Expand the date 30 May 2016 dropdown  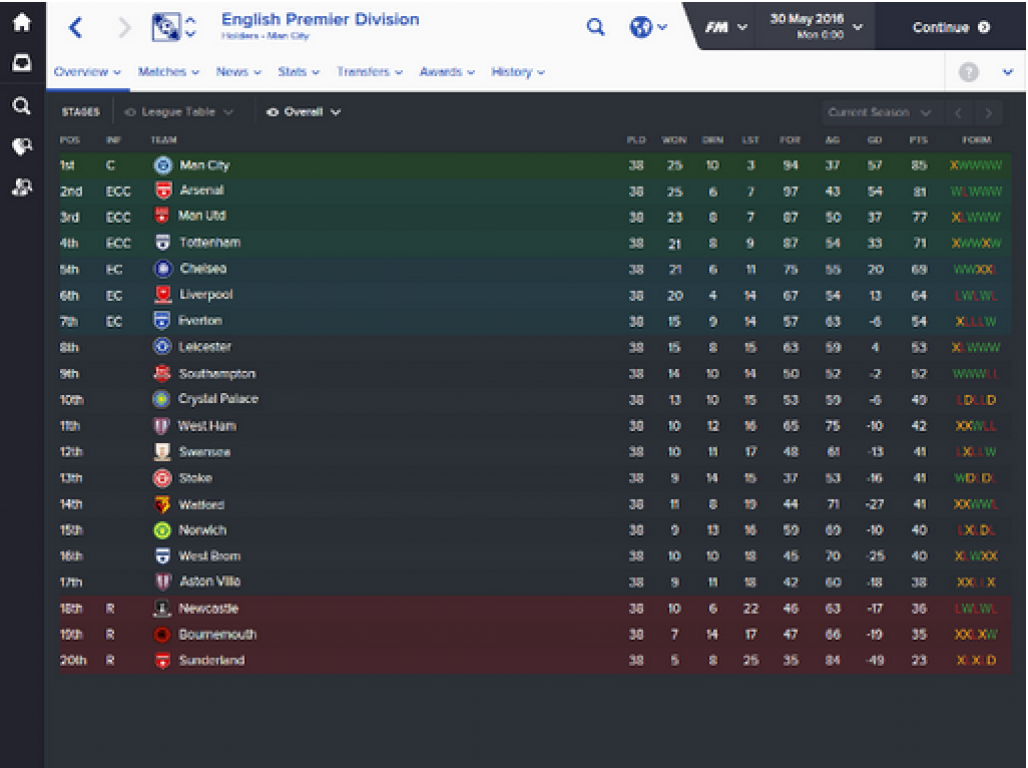pos(816,26)
